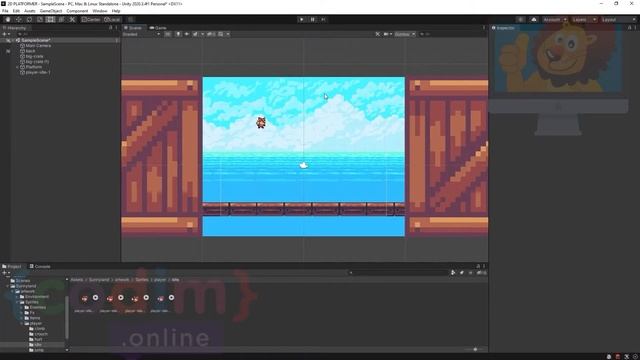640x360 pixels.
Task: Toggle scene lighting icon
Action: (x=178, y=34)
